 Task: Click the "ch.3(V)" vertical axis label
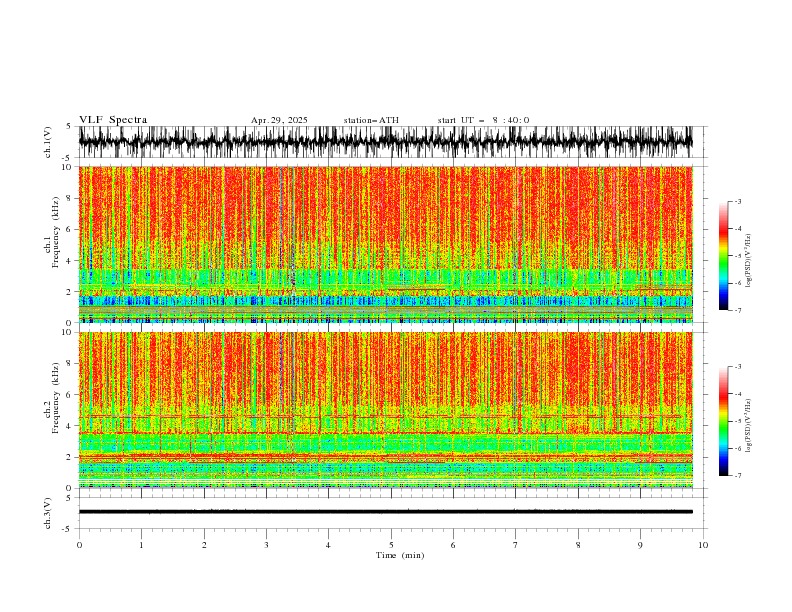48,513
